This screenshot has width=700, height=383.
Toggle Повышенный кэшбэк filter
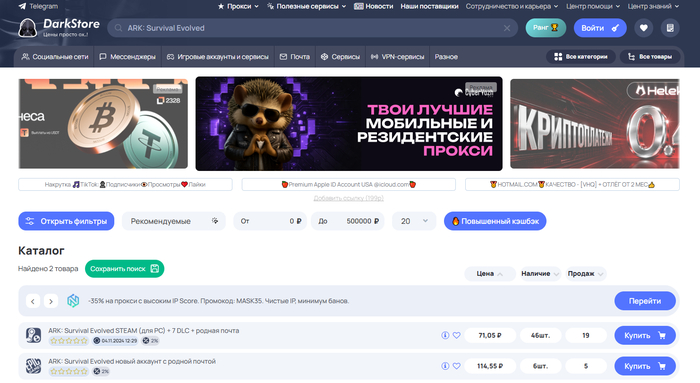click(x=495, y=221)
